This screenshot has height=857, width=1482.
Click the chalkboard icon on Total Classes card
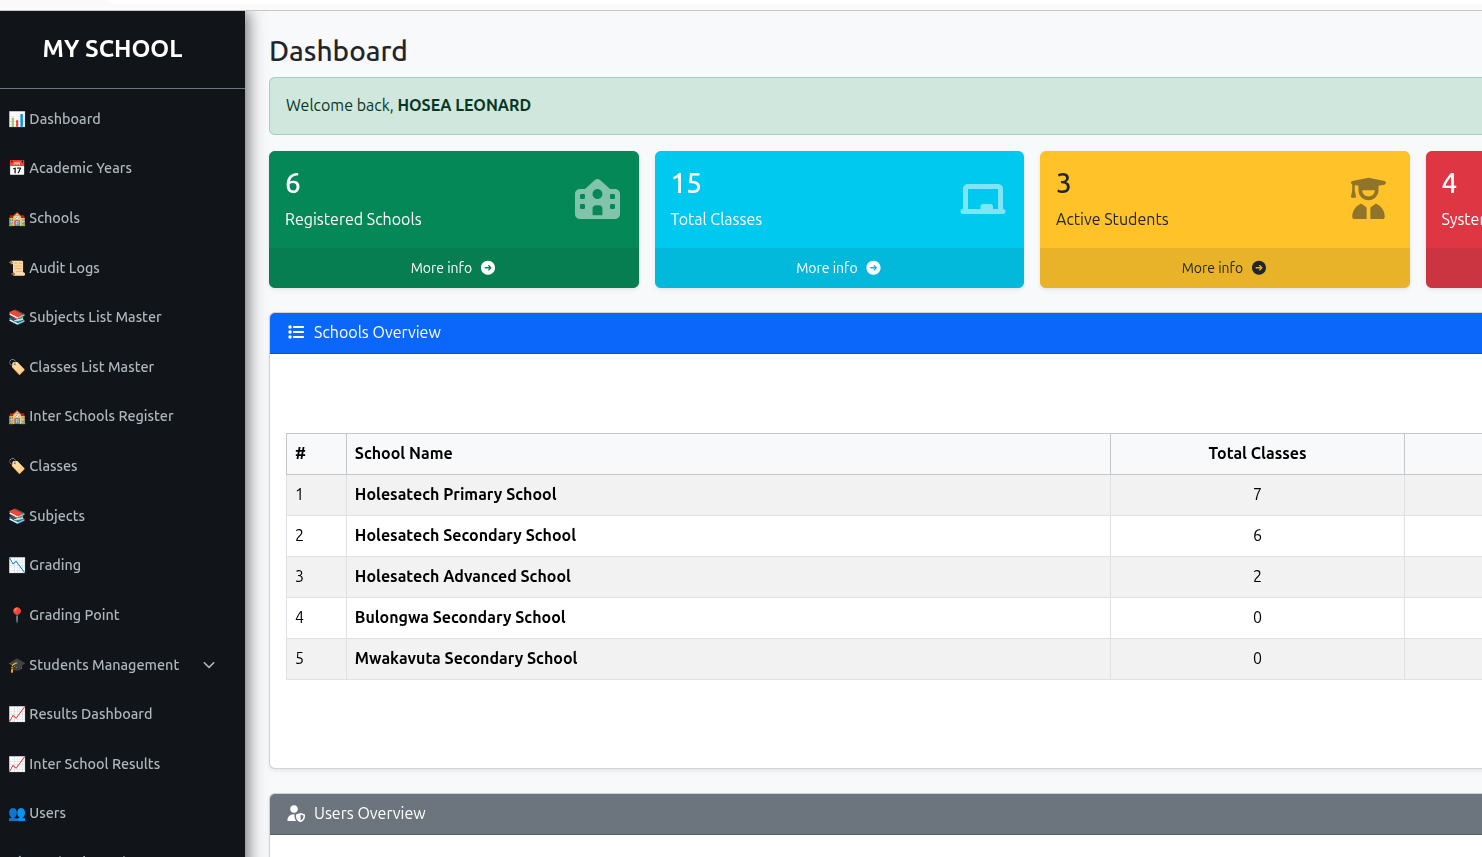[982, 199]
